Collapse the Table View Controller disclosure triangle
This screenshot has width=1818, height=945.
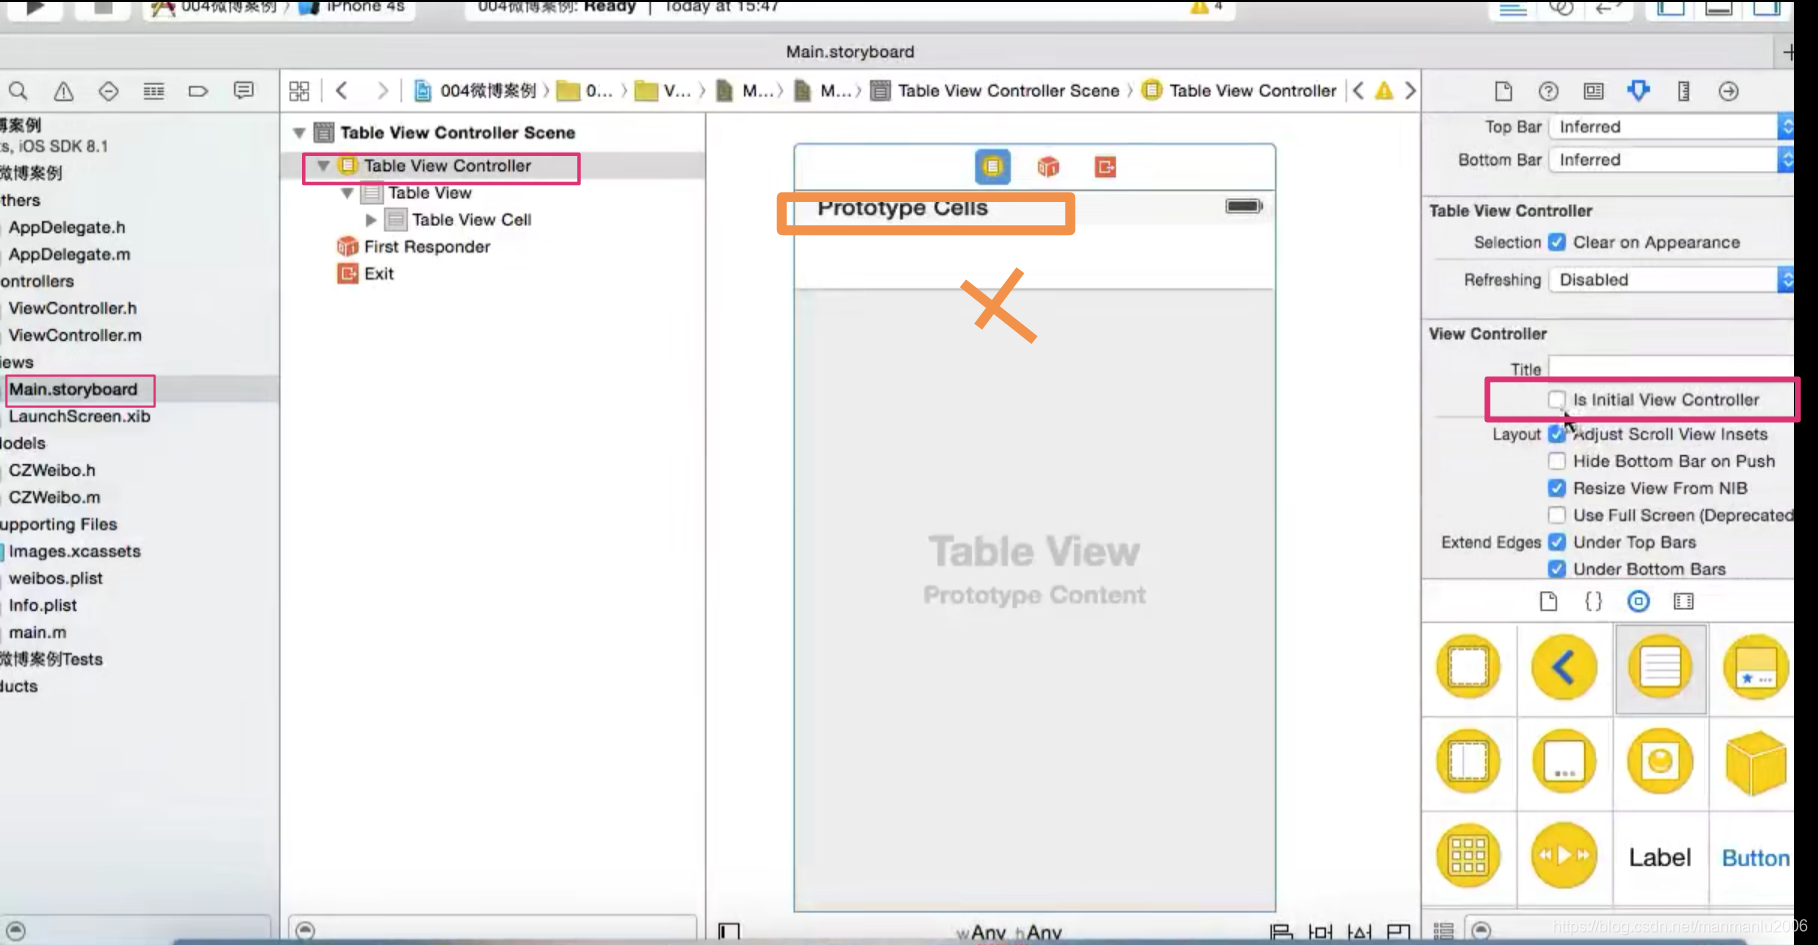(x=323, y=166)
